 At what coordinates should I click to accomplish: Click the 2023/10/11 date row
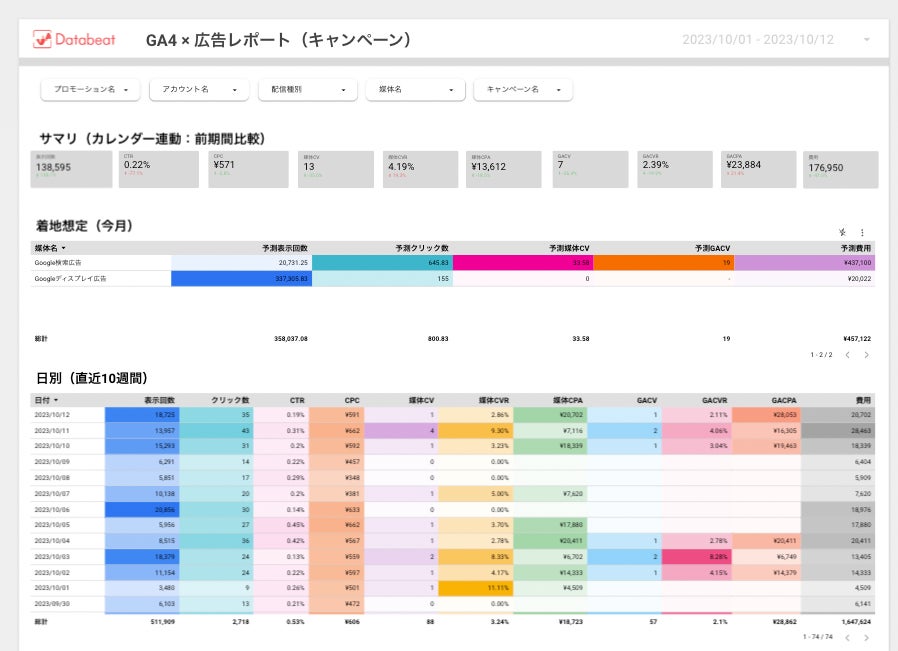coord(452,431)
